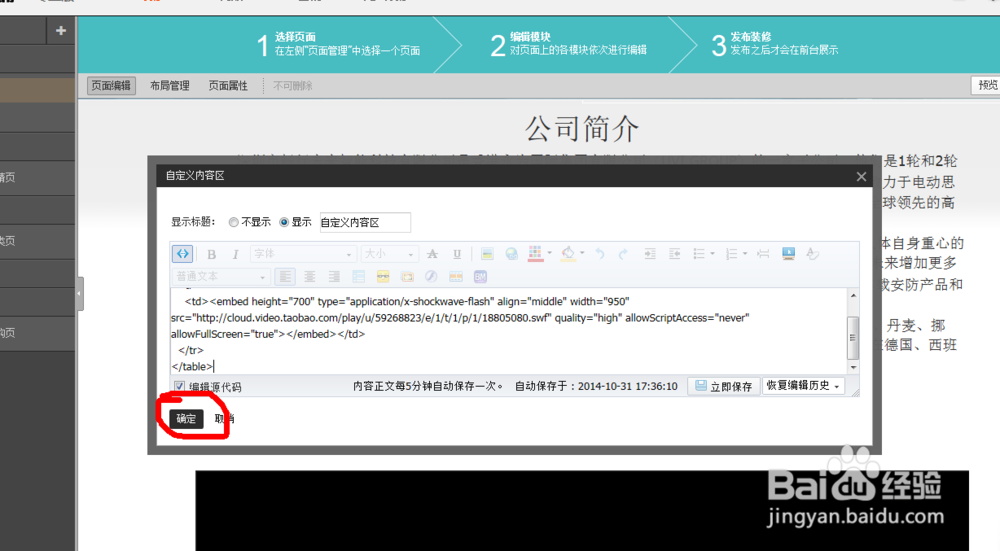This screenshot has width=1000, height=551.
Task: Click the 预览 preview button
Action: [986, 85]
